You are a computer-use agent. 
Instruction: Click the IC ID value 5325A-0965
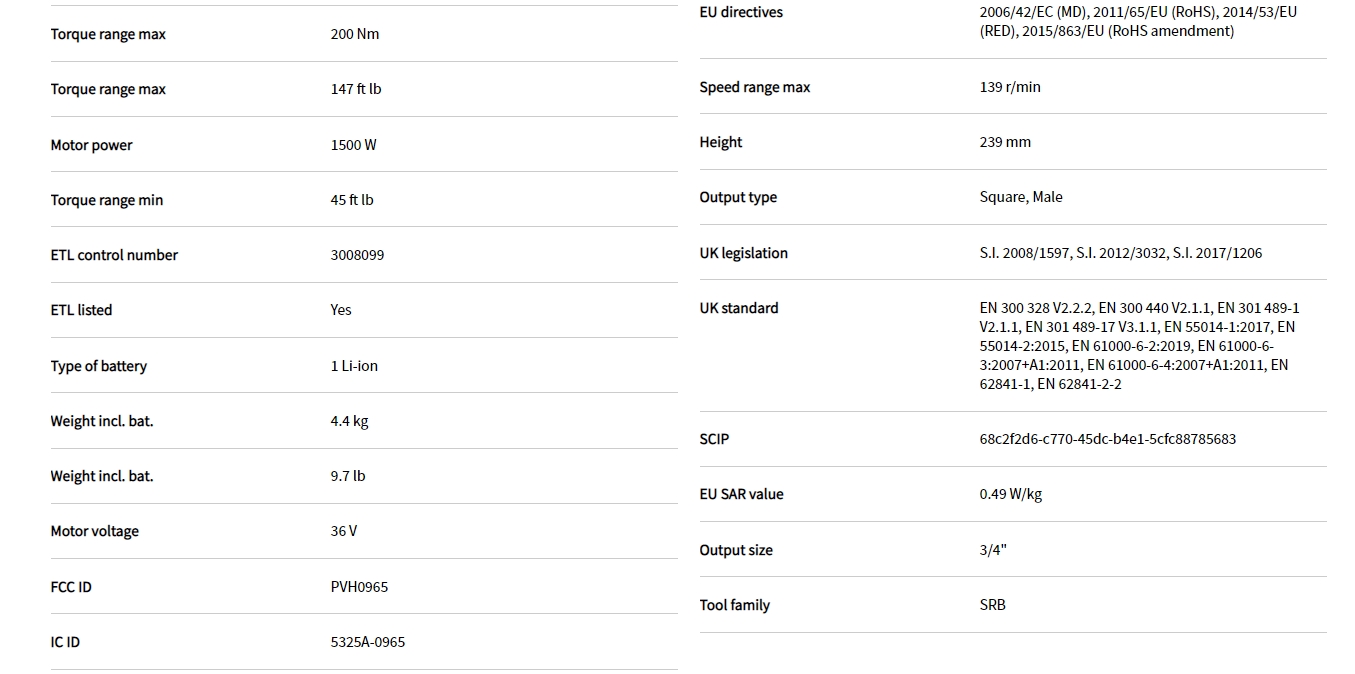point(368,642)
